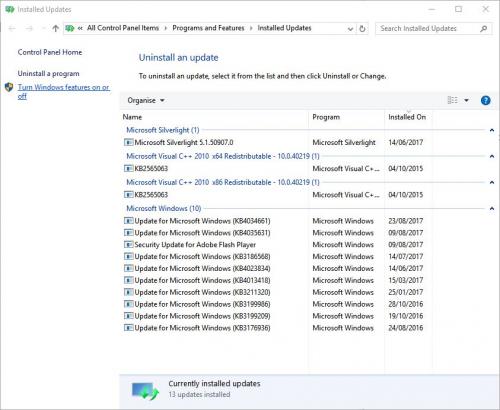Click the Microsoft Silverlight 5.1.50907.0 entry icon
500x410 pixels.
[128, 142]
